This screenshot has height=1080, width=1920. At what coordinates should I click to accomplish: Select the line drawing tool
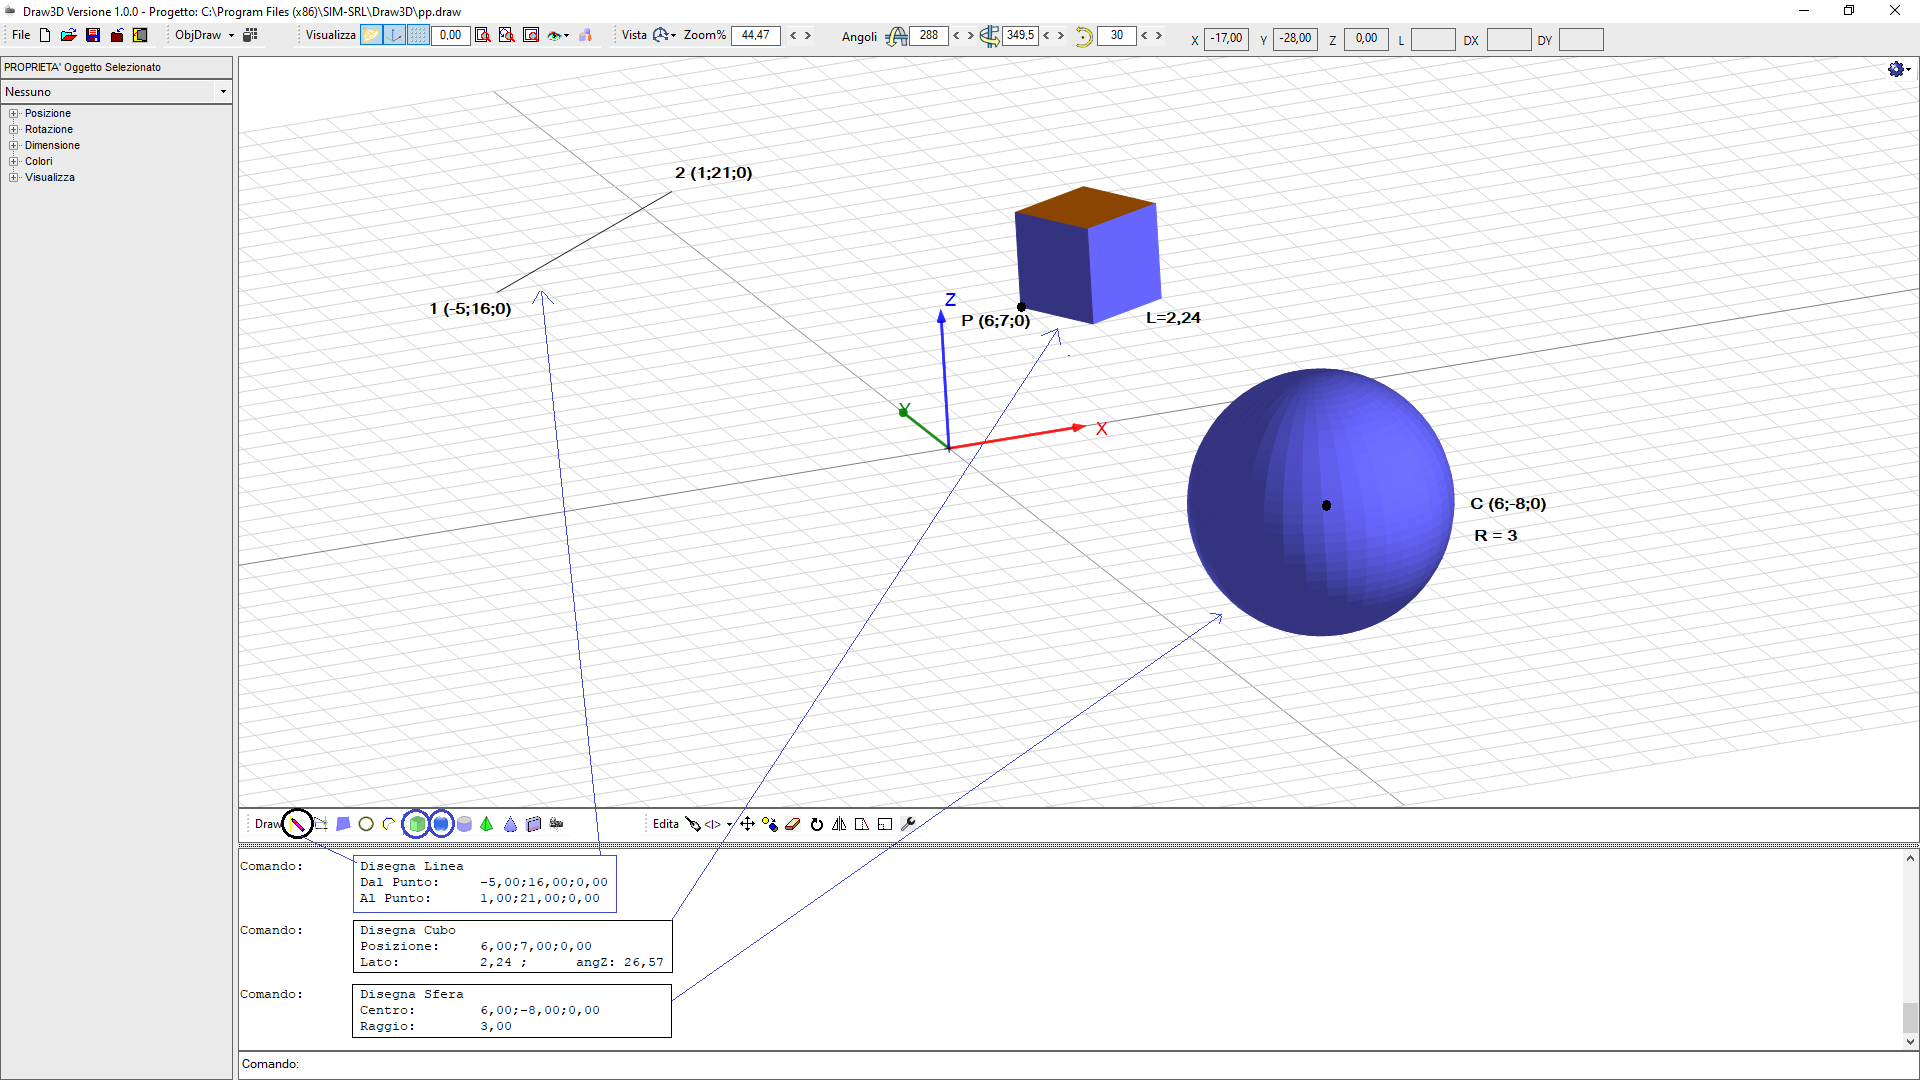click(297, 824)
